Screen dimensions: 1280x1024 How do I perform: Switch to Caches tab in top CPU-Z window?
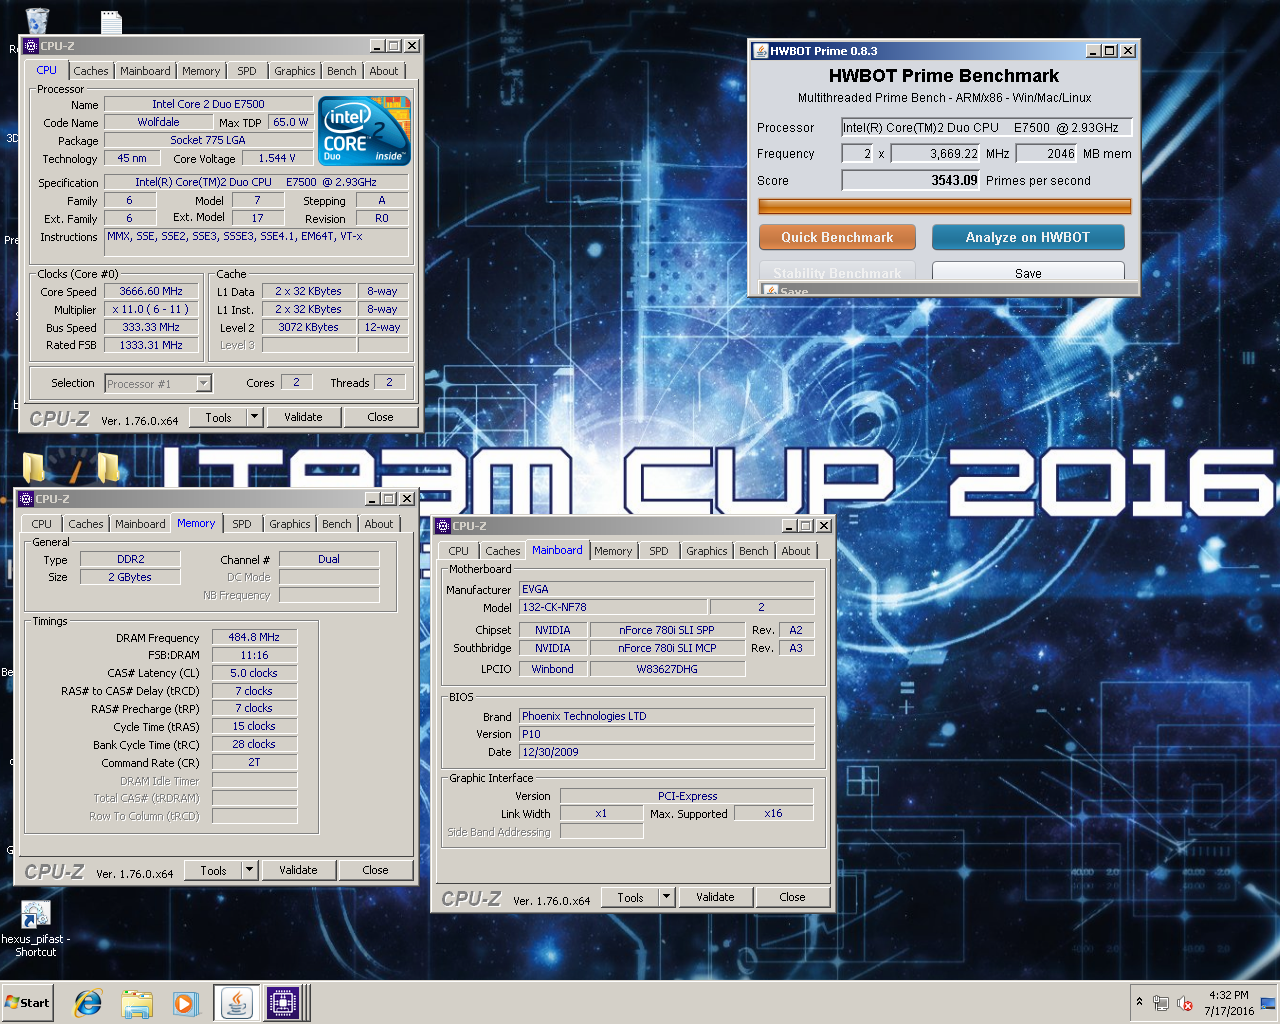click(91, 71)
